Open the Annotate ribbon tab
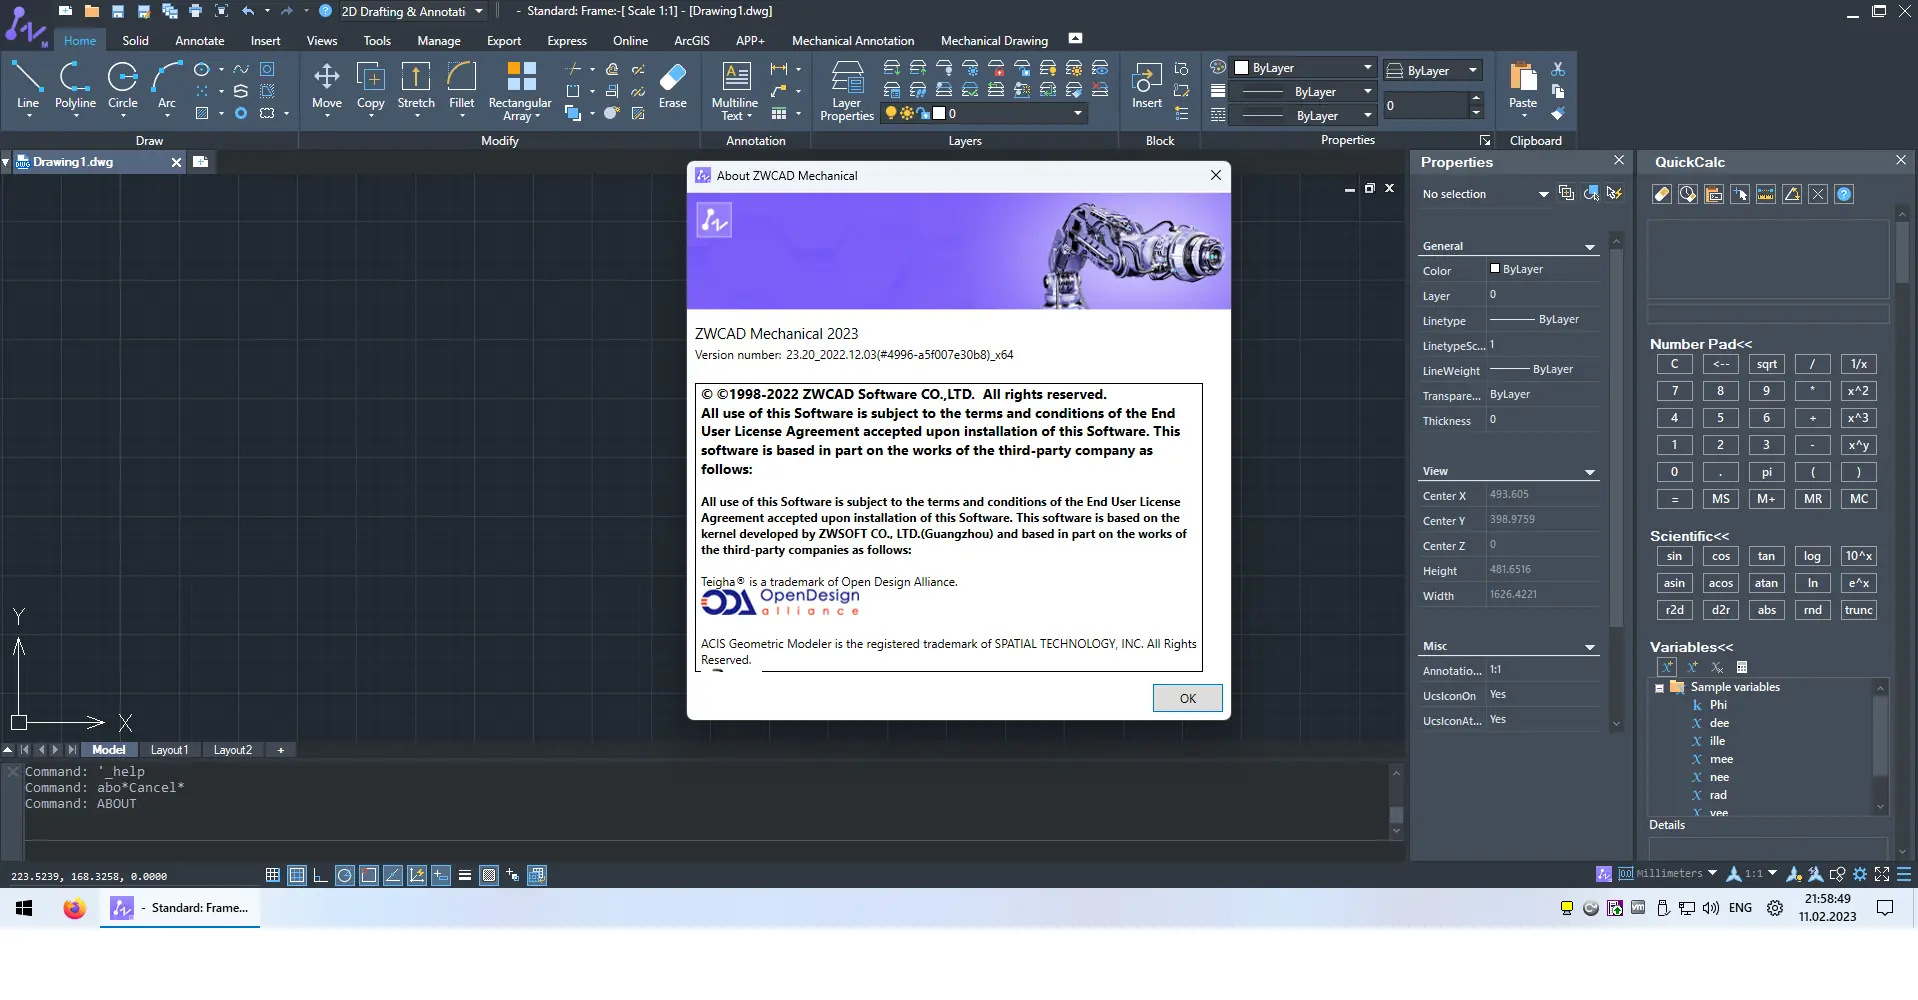 point(199,41)
